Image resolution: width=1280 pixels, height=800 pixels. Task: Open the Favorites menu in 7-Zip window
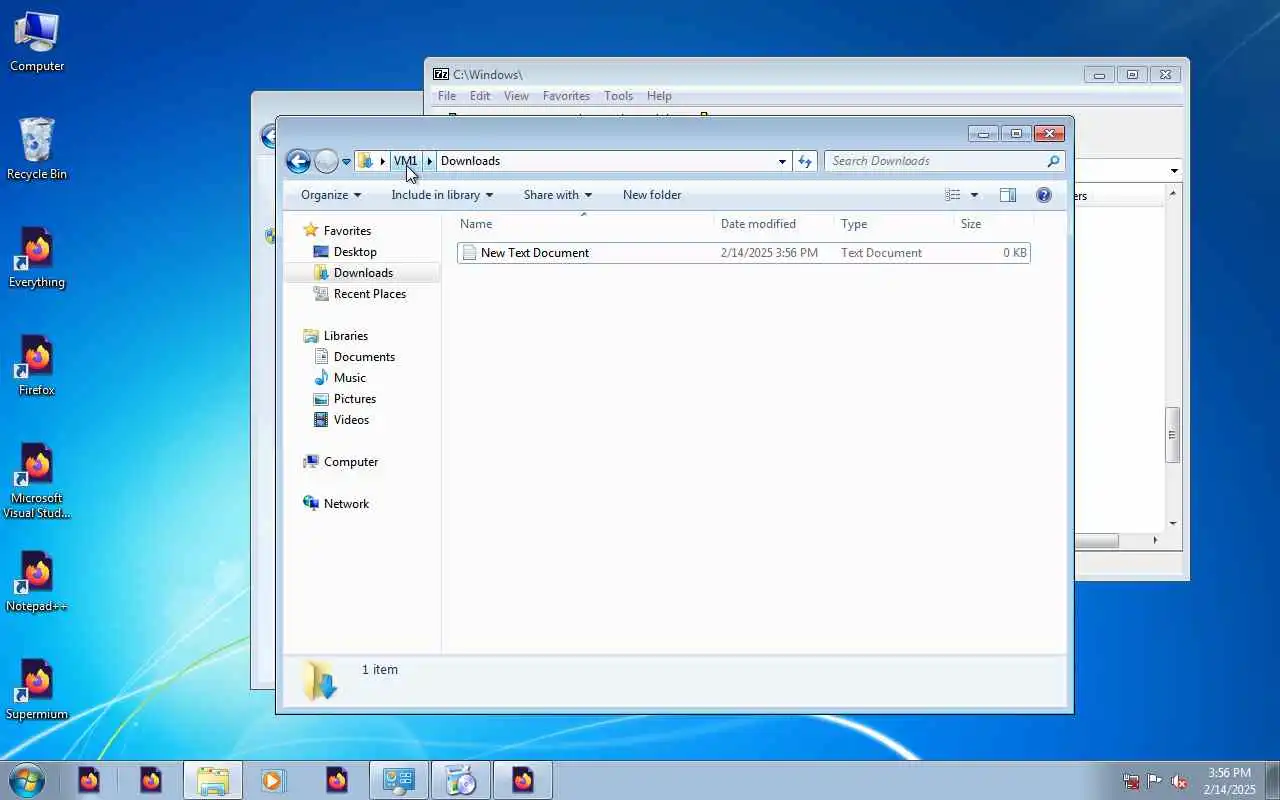pos(566,96)
